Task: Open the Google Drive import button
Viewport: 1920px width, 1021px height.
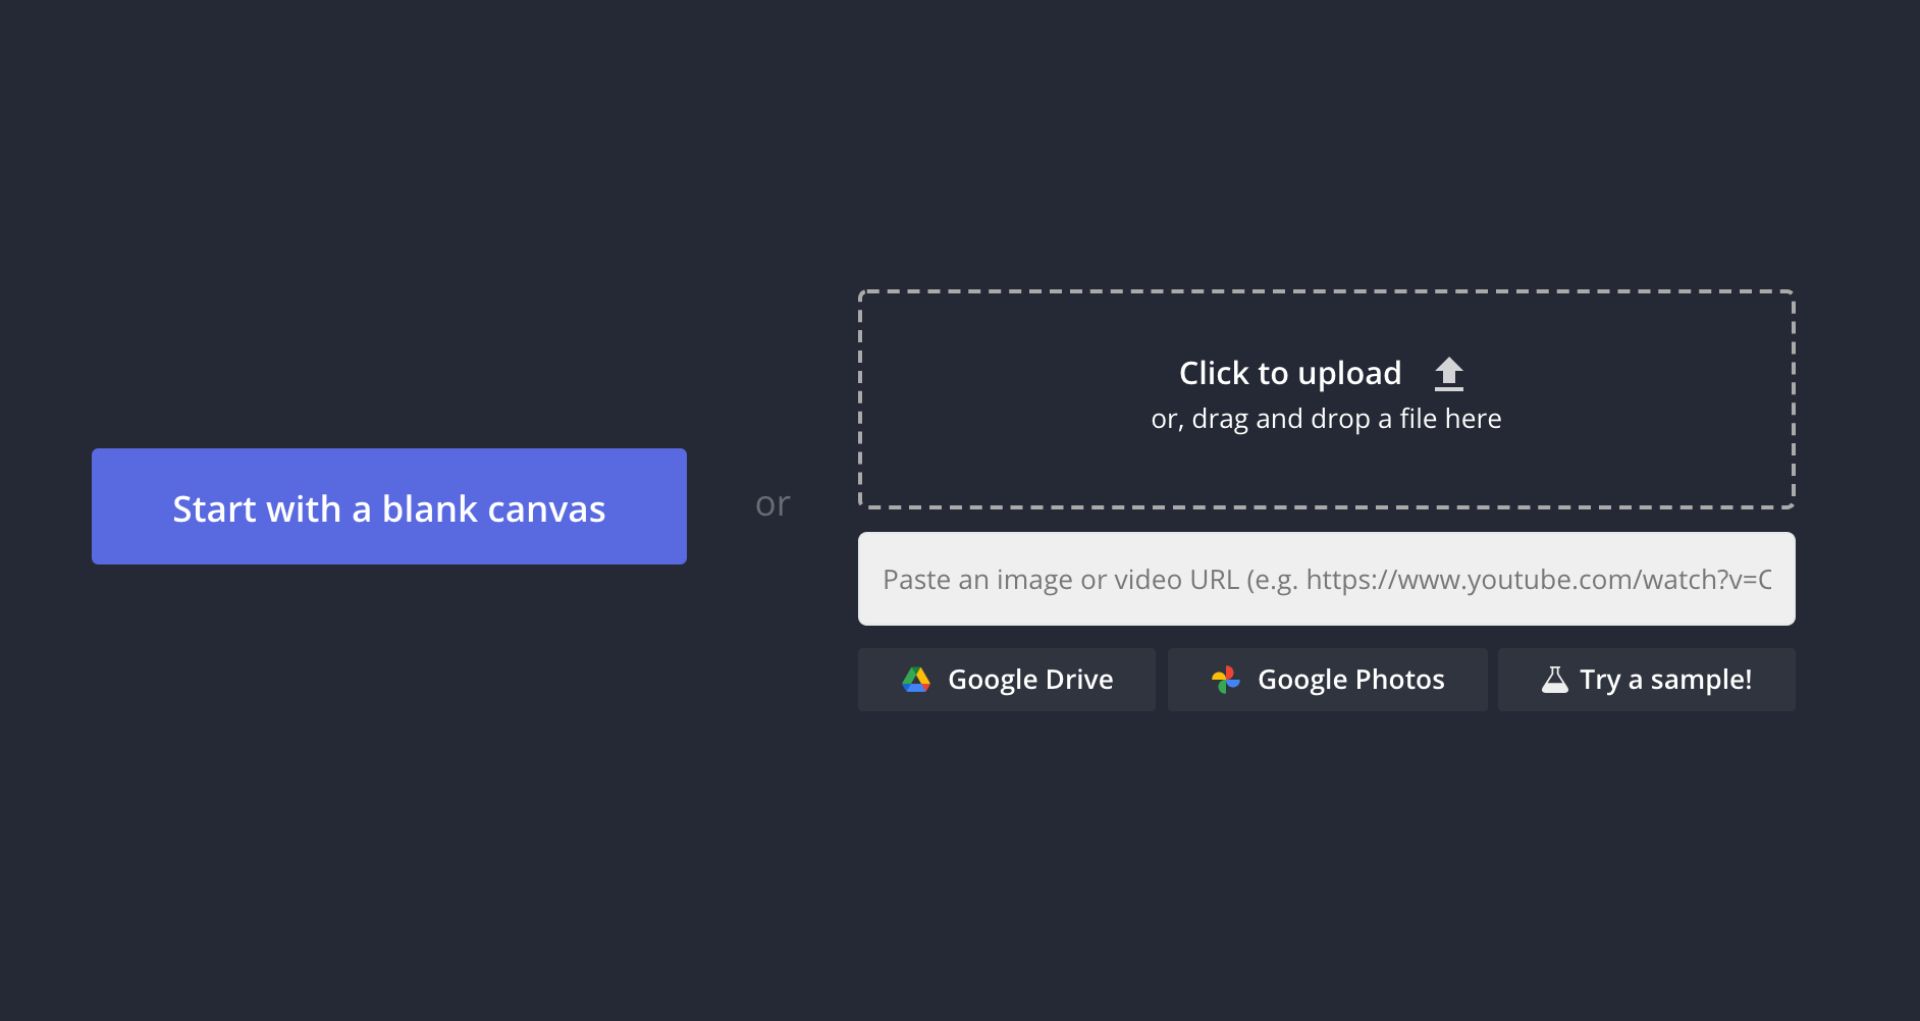Action: pos(1007,680)
